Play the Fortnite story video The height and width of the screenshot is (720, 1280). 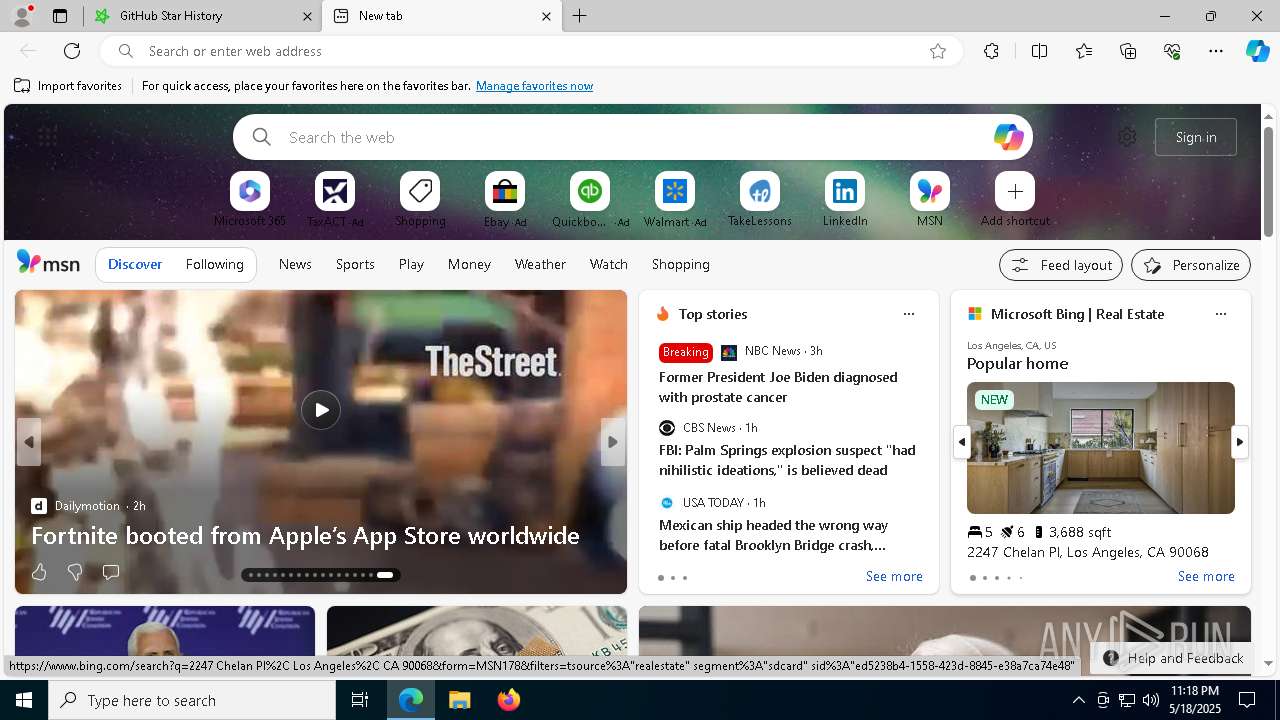321,410
